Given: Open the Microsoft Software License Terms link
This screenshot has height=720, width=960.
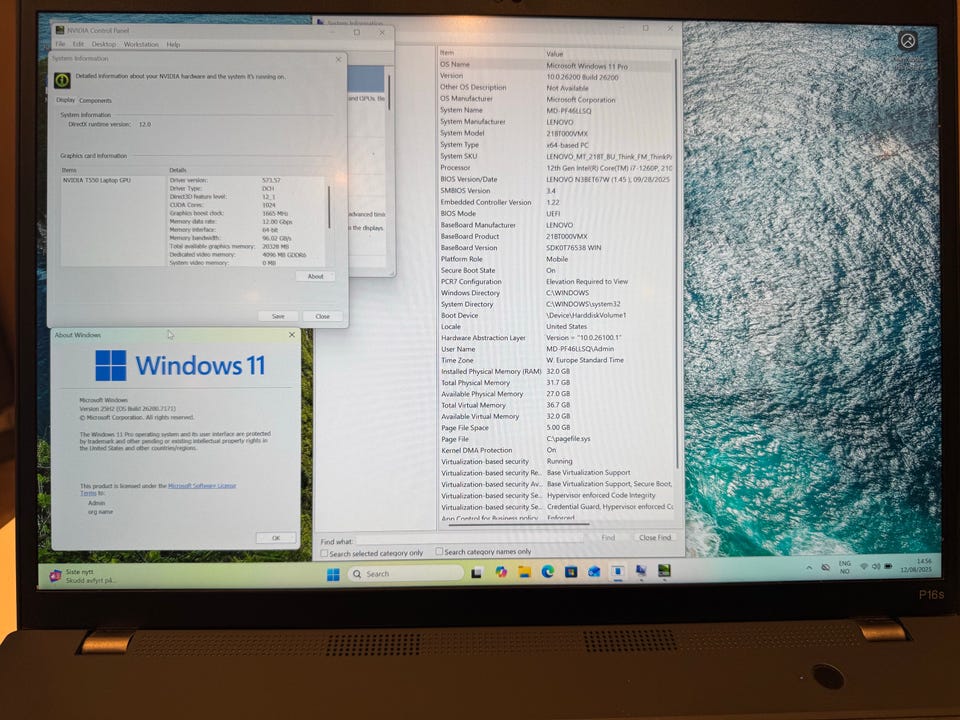Looking at the screenshot, I should coord(202,486).
